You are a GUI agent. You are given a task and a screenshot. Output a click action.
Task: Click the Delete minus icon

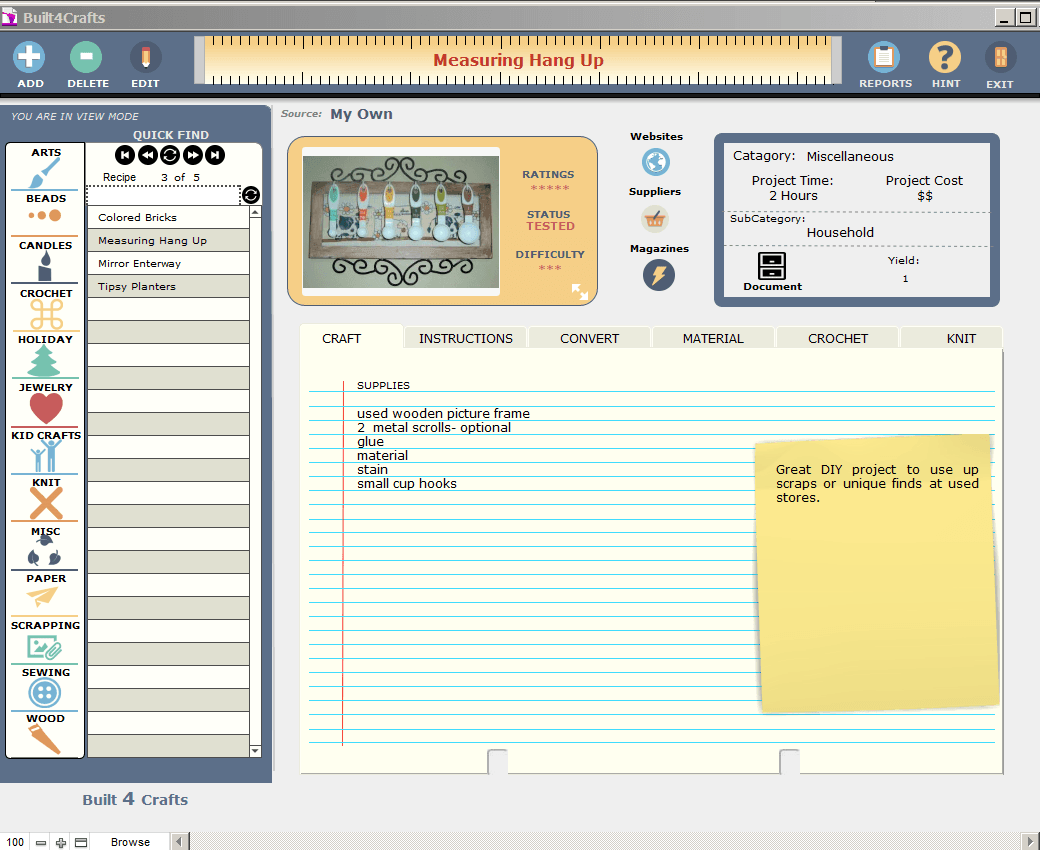(87, 58)
